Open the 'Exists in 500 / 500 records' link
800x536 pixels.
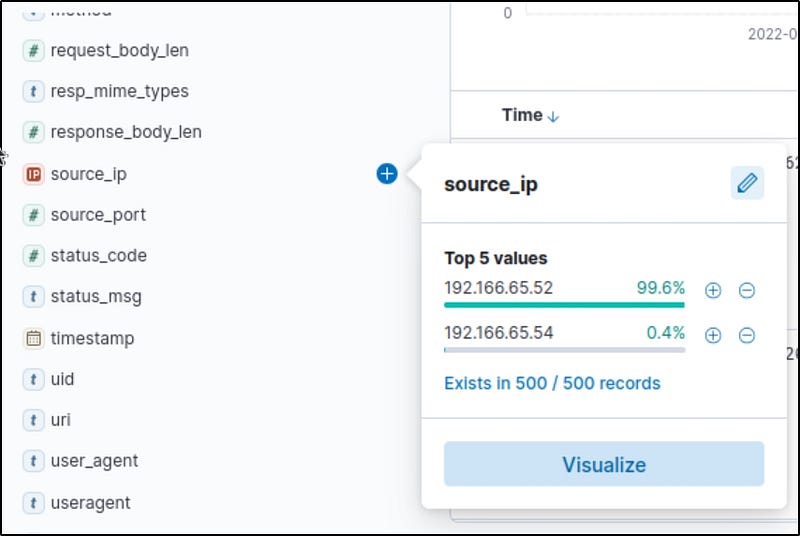[552, 383]
